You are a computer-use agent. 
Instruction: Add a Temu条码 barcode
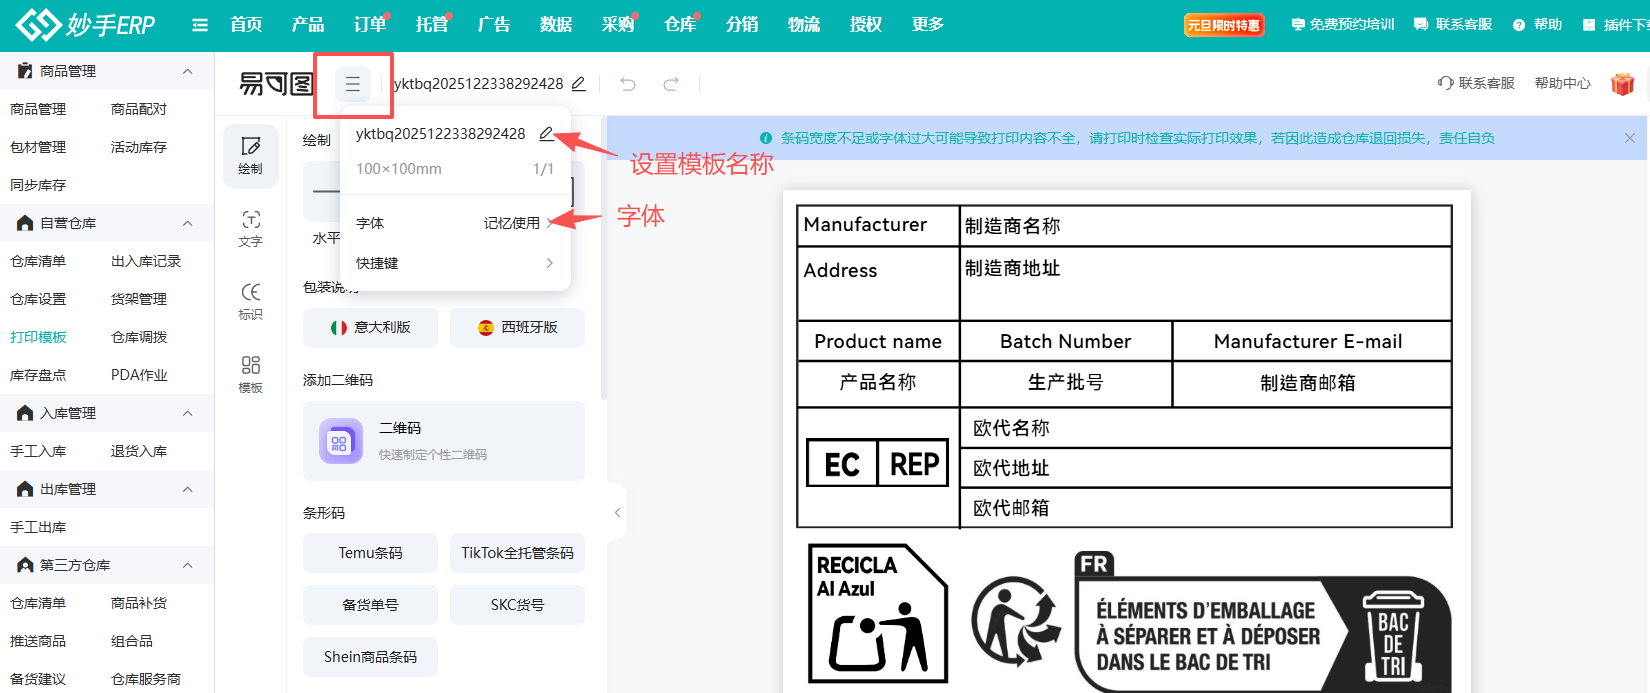[x=370, y=553]
